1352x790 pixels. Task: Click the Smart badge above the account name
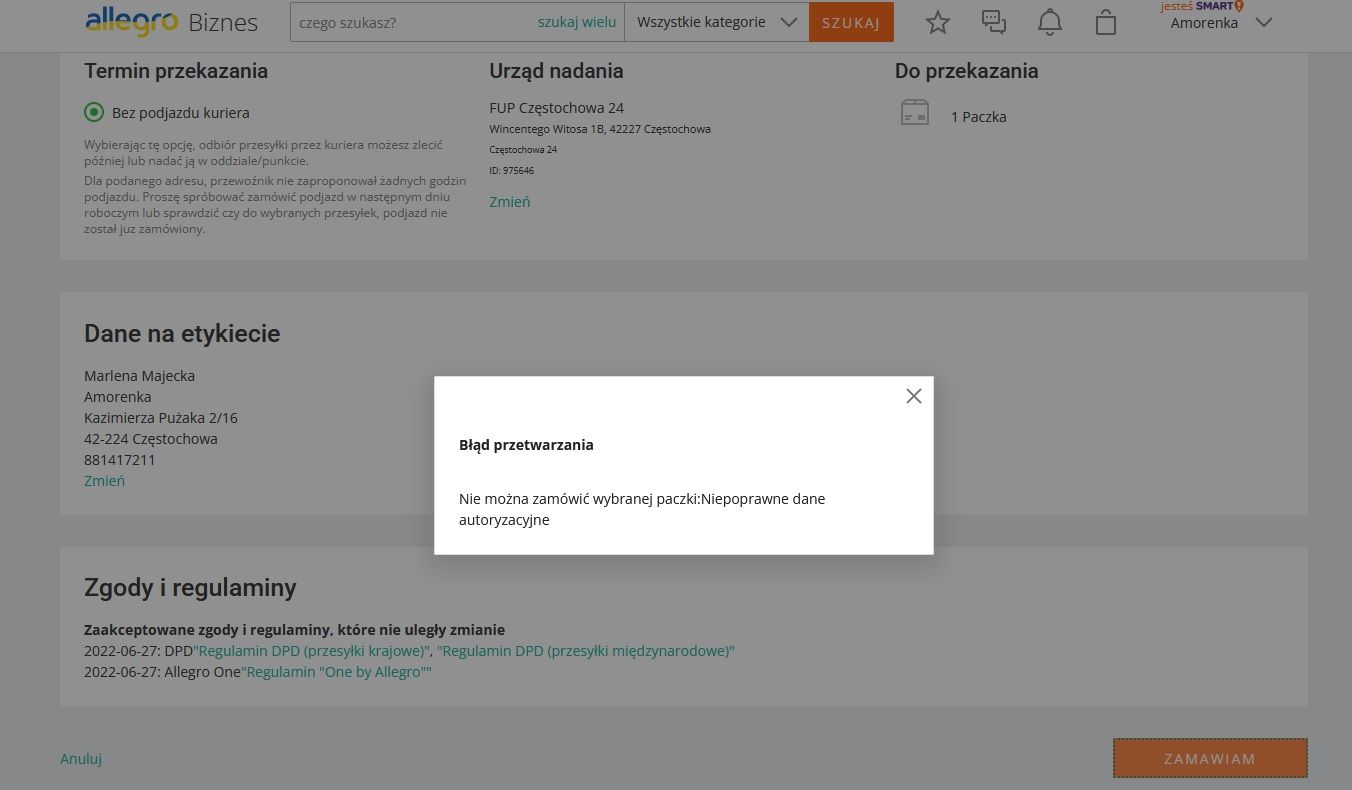point(1202,6)
